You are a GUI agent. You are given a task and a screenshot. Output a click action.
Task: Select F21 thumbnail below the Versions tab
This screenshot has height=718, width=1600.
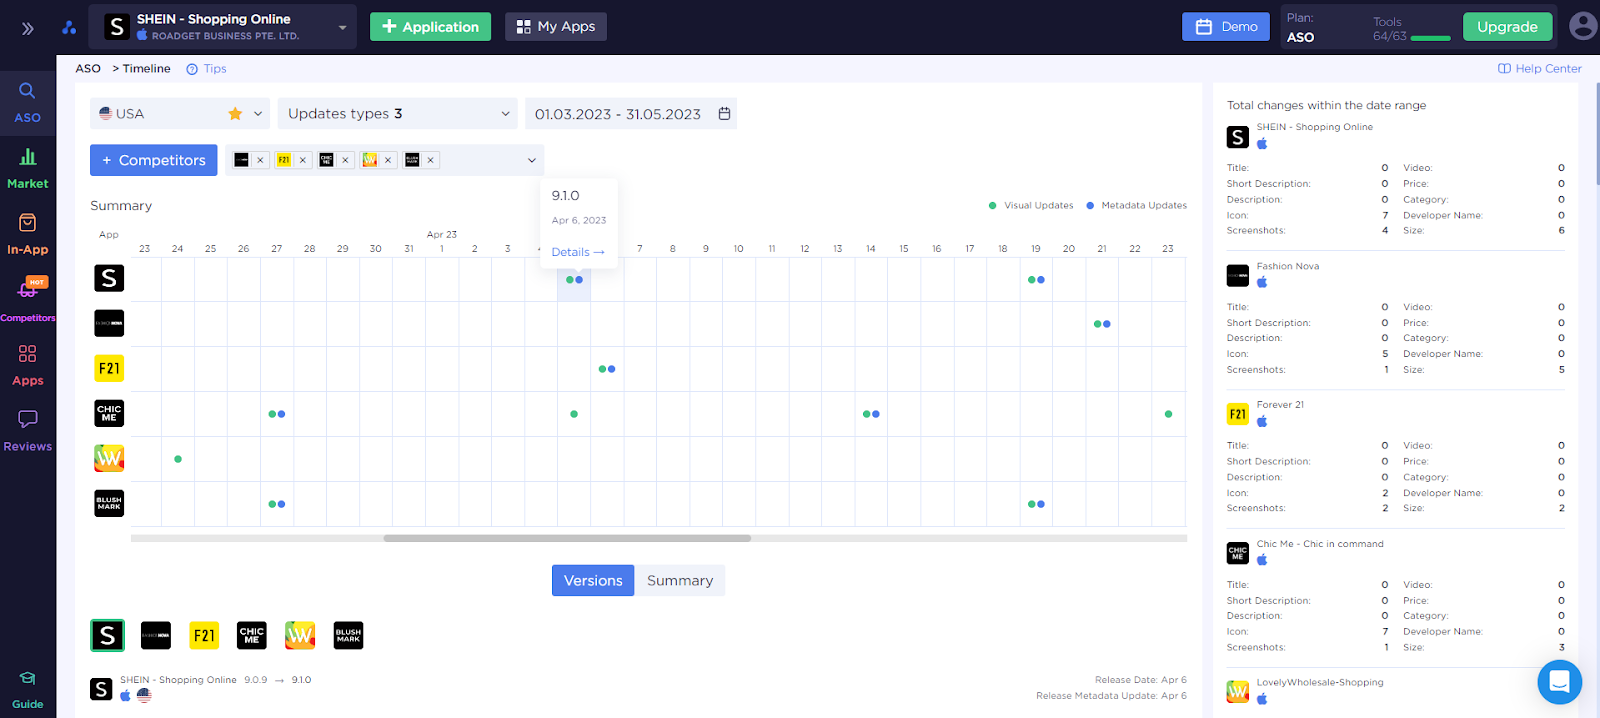[x=204, y=635]
